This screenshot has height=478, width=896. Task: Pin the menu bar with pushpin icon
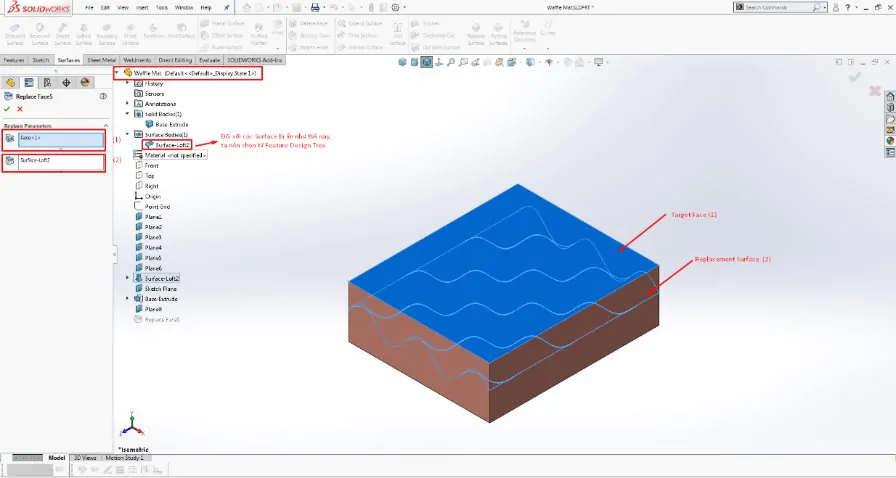[227, 7]
